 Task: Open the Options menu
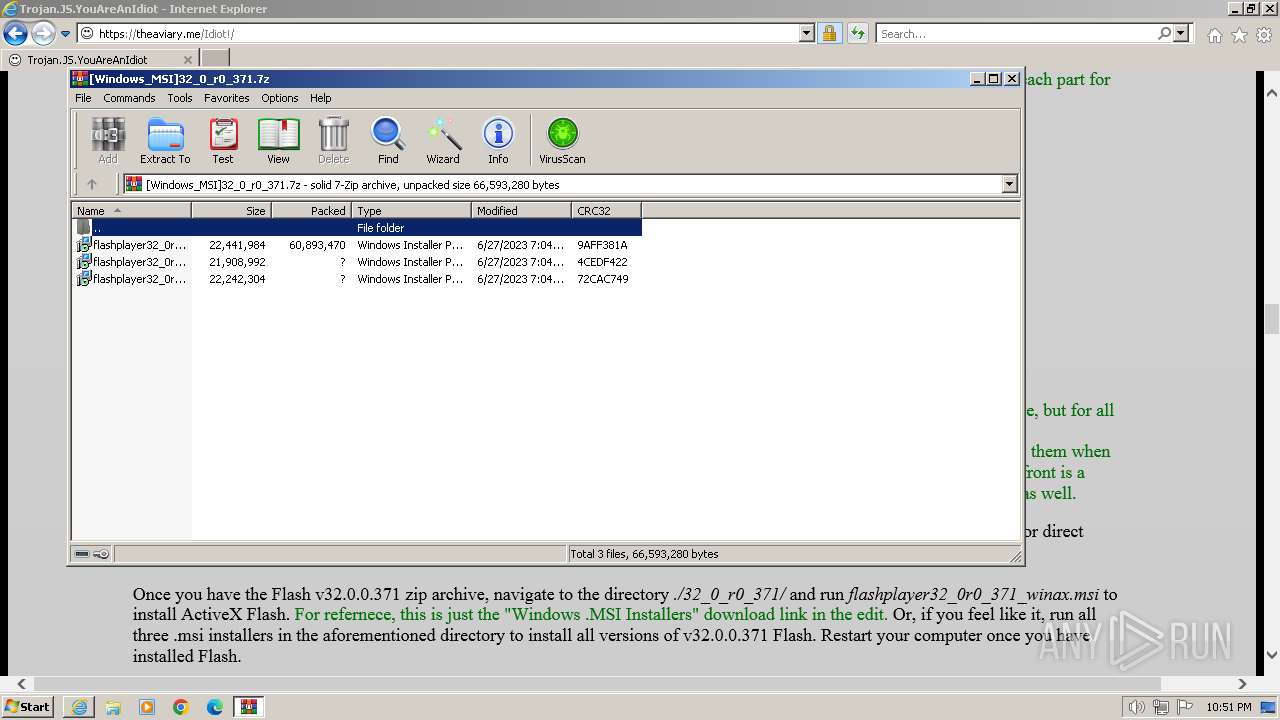[x=280, y=98]
